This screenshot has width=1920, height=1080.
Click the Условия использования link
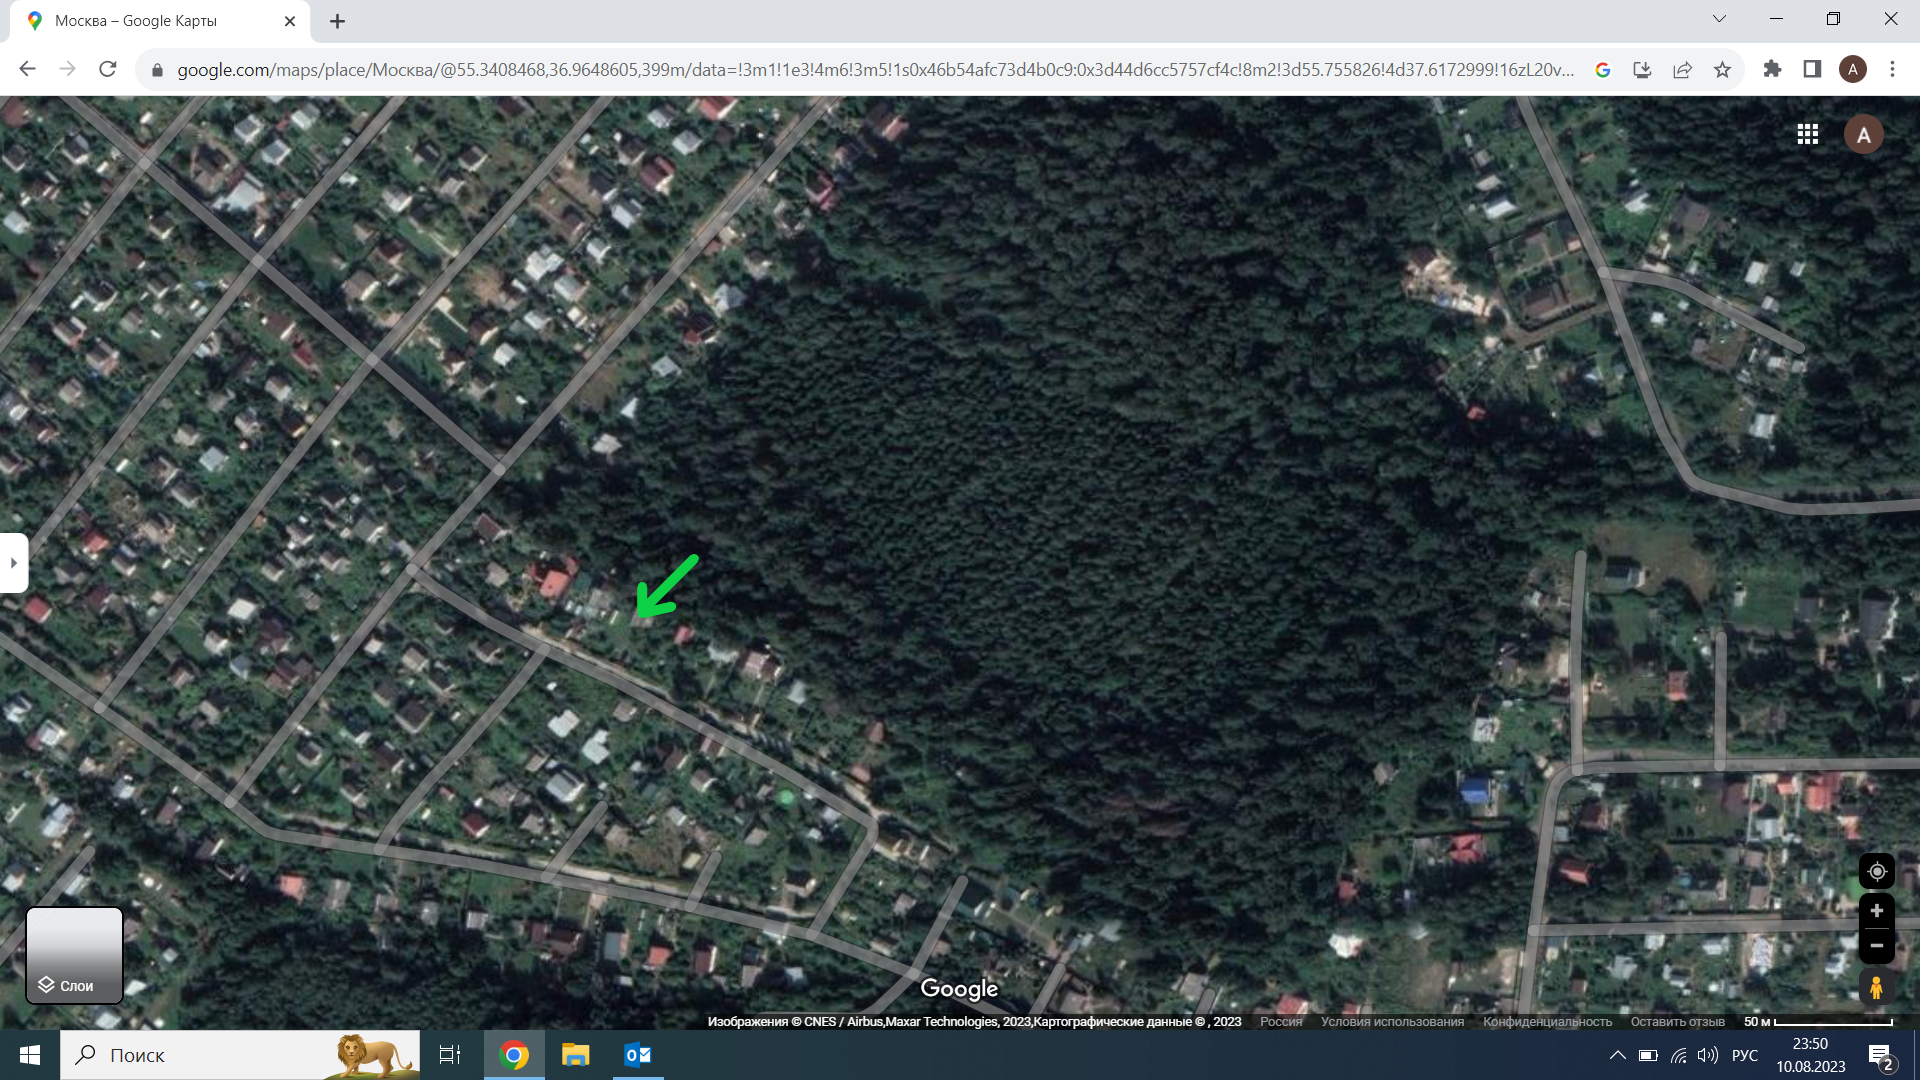click(x=1392, y=1022)
